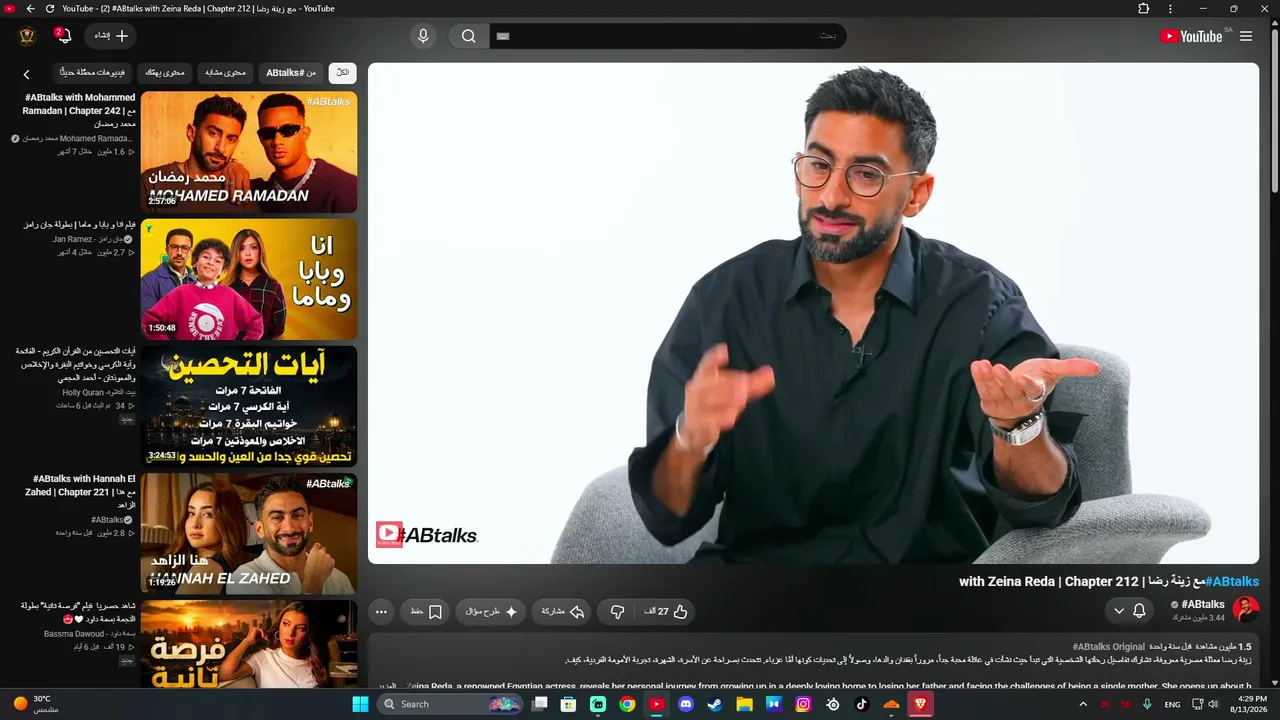Viewport: 1280px width, 720px height.
Task: Click the #ABtalks hashtag in video title
Action: 1232,581
